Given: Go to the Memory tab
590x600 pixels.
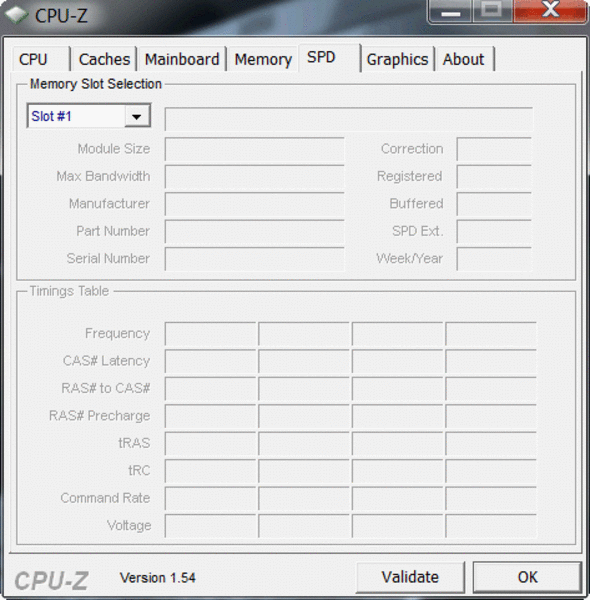Looking at the screenshot, I should [x=263, y=59].
